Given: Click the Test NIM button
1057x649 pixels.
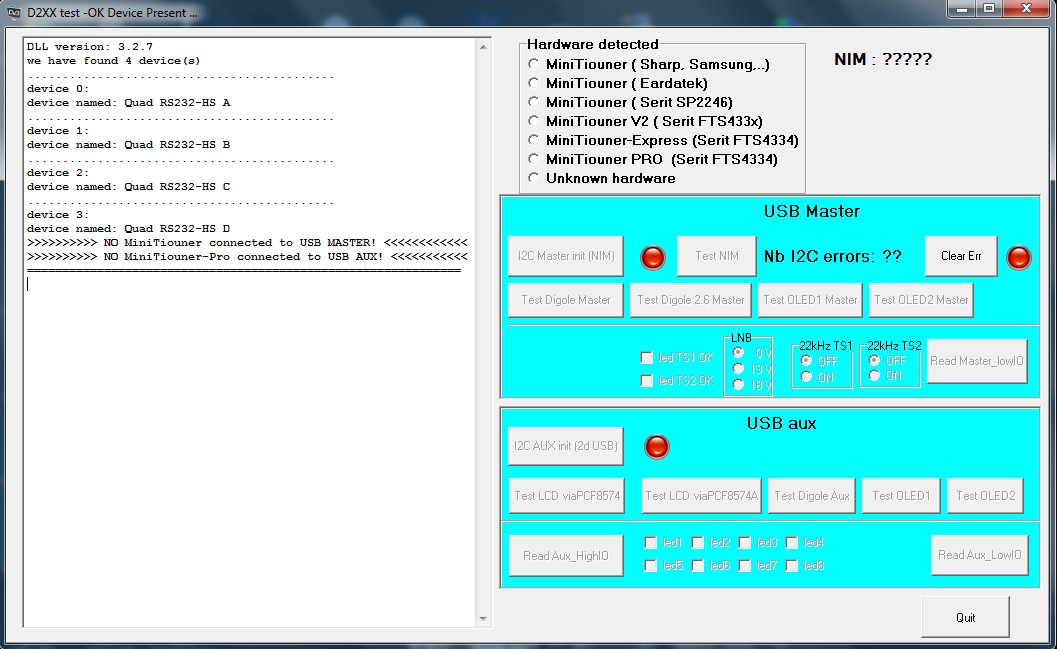Looking at the screenshot, I should 717,256.
